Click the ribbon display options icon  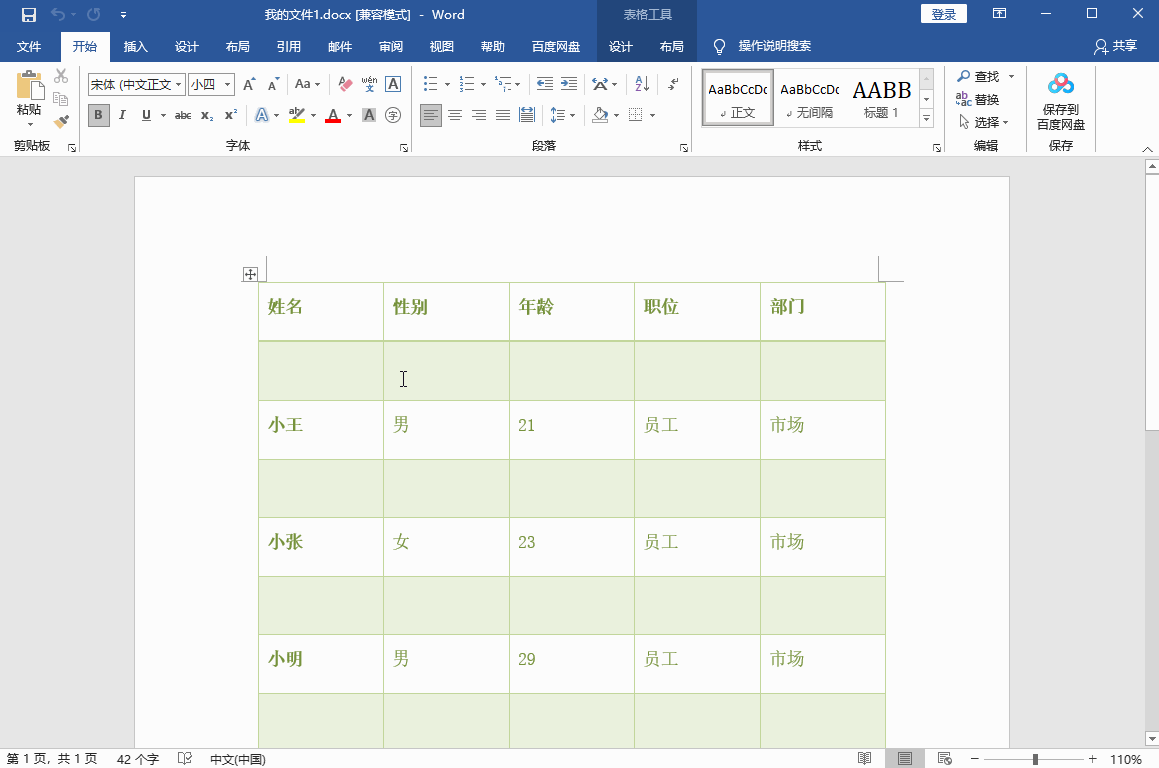tap(999, 14)
